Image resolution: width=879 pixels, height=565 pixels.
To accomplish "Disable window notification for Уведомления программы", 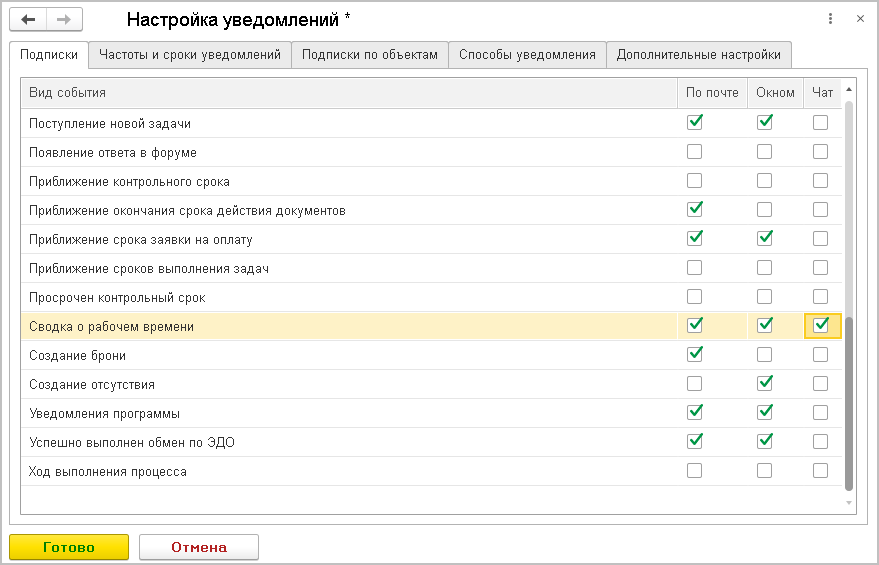I will pyautogui.click(x=765, y=413).
